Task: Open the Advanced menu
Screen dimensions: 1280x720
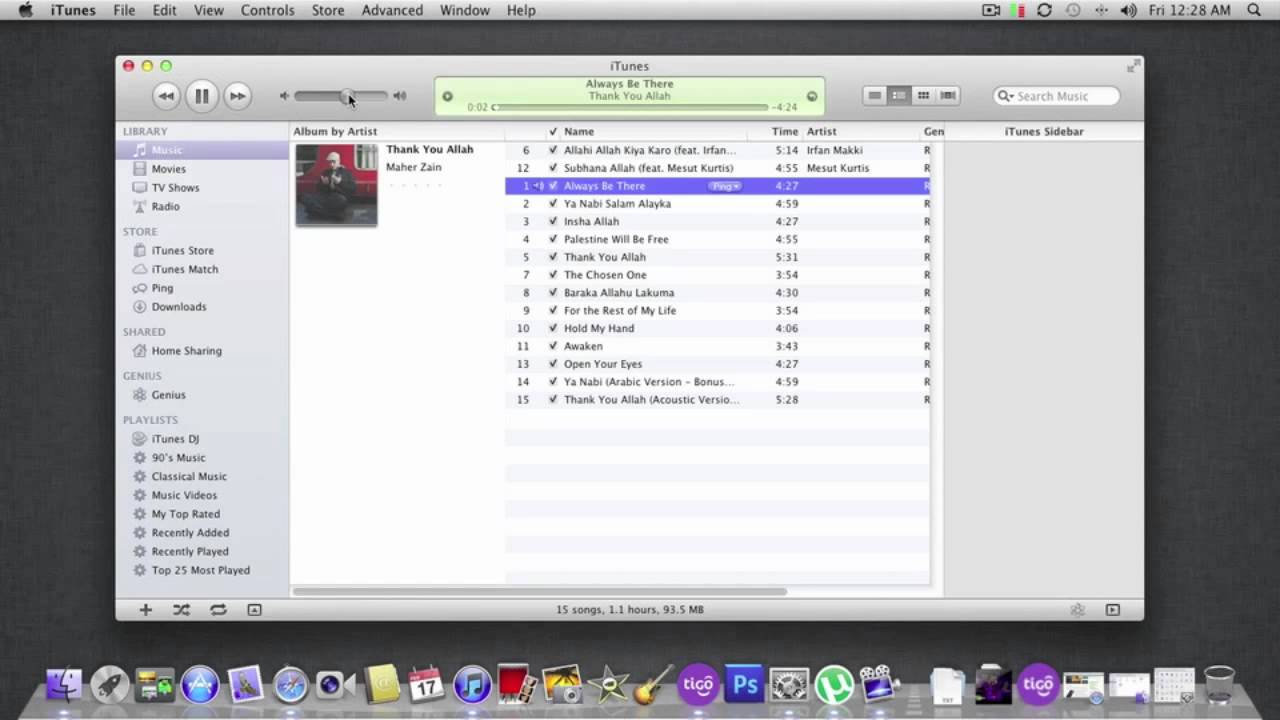Action: [x=392, y=10]
